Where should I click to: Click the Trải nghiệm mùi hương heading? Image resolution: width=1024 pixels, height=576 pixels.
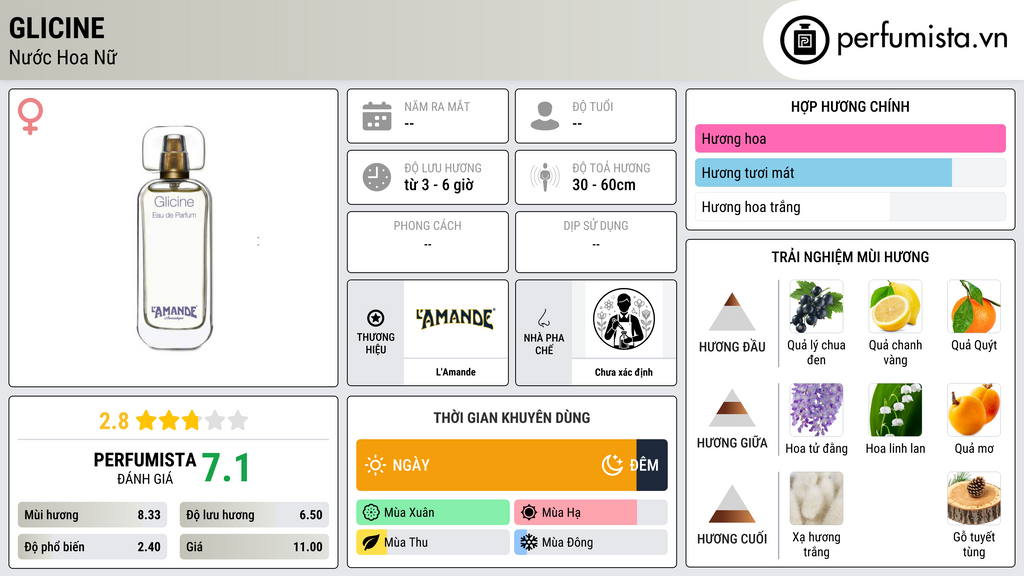pos(850,257)
